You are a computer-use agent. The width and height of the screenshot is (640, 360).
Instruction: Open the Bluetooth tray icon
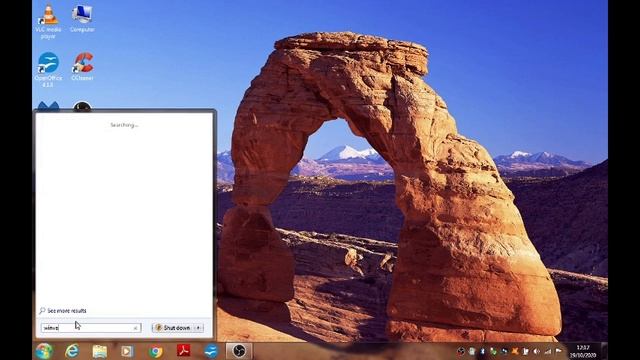482,351
